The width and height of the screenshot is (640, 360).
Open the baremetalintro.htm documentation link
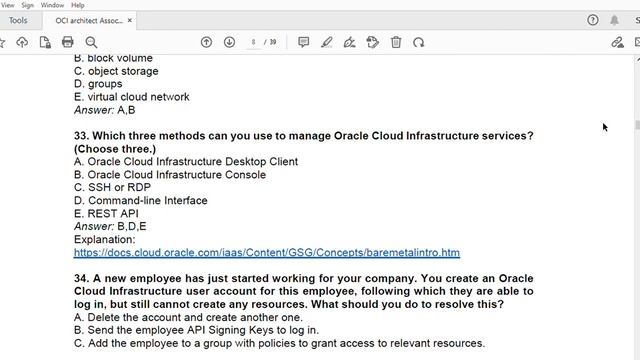point(267,253)
